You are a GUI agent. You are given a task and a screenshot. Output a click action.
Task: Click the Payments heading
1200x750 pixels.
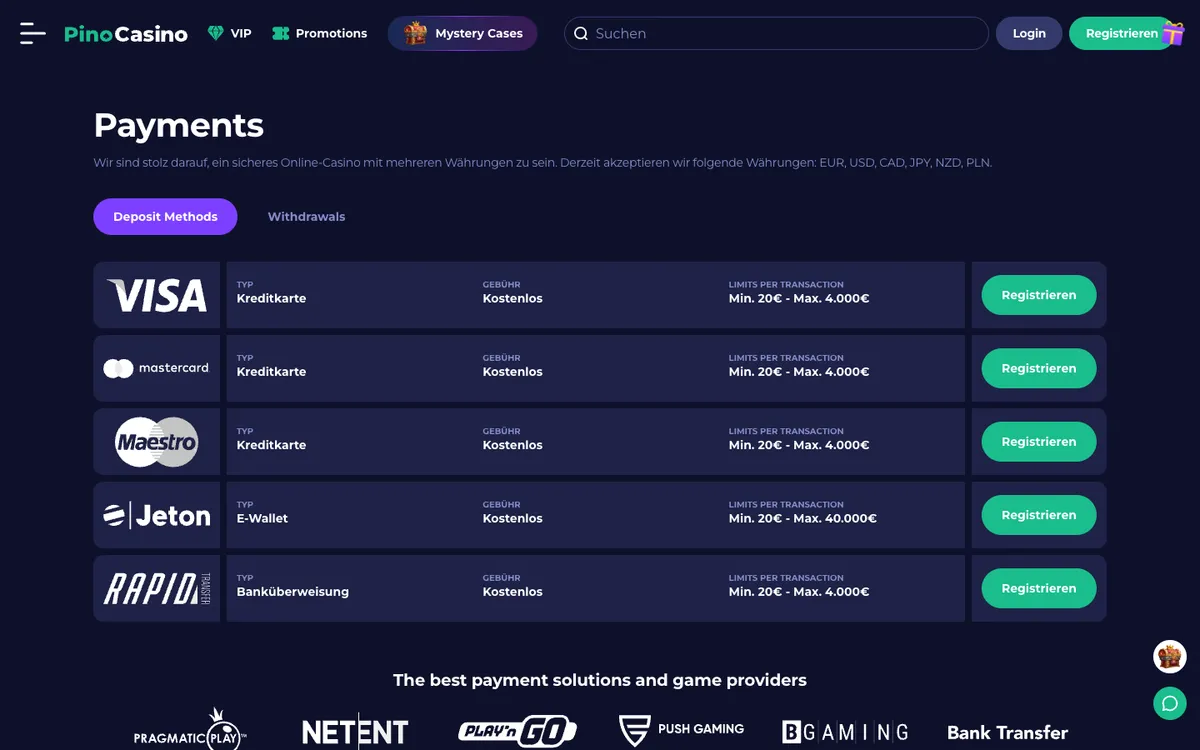(x=179, y=125)
